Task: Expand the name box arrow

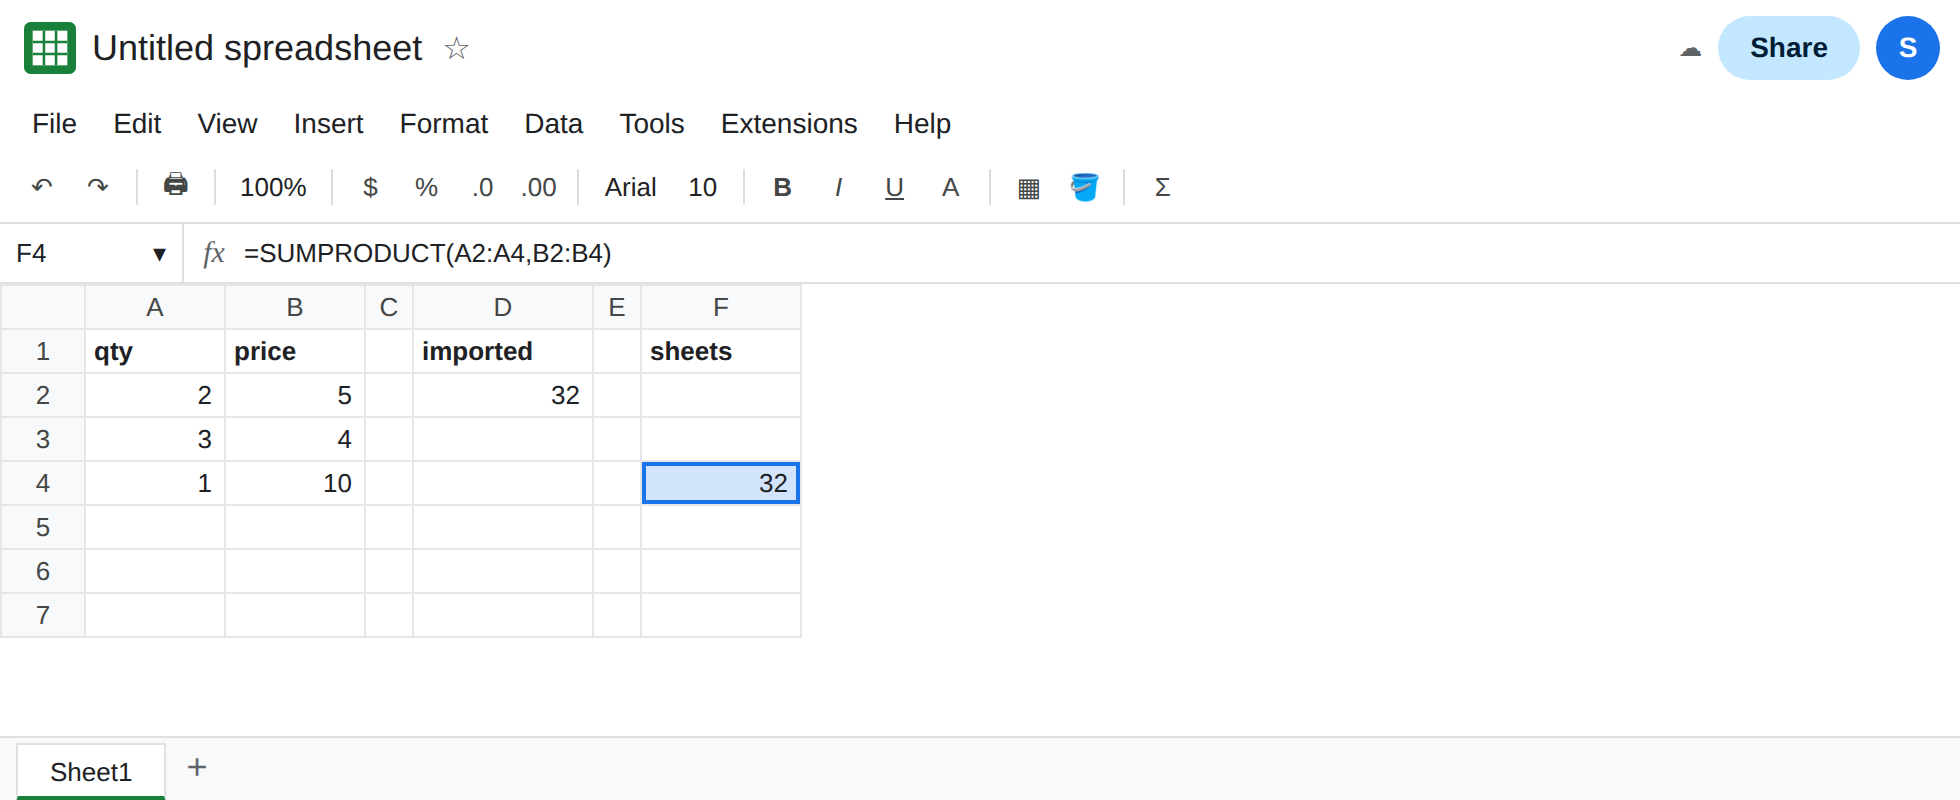Action: coord(159,254)
